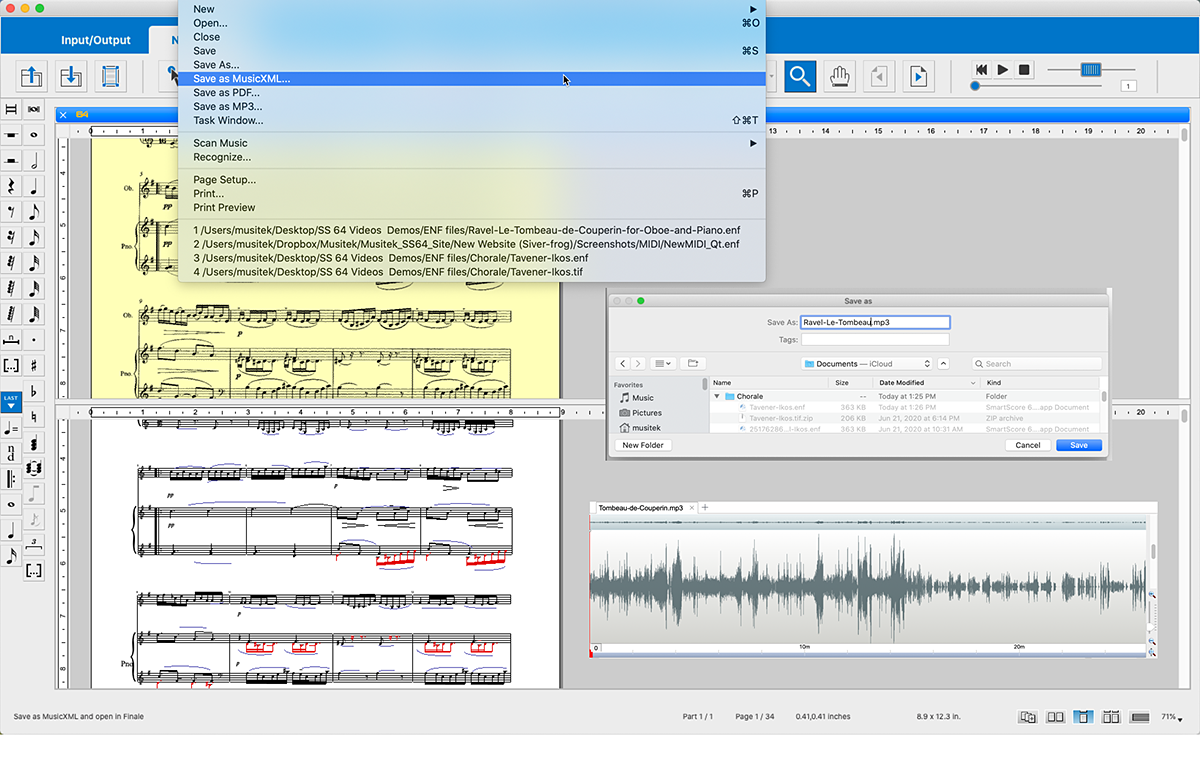Start playback with the Play button
1200x772 pixels.
click(x=1004, y=70)
